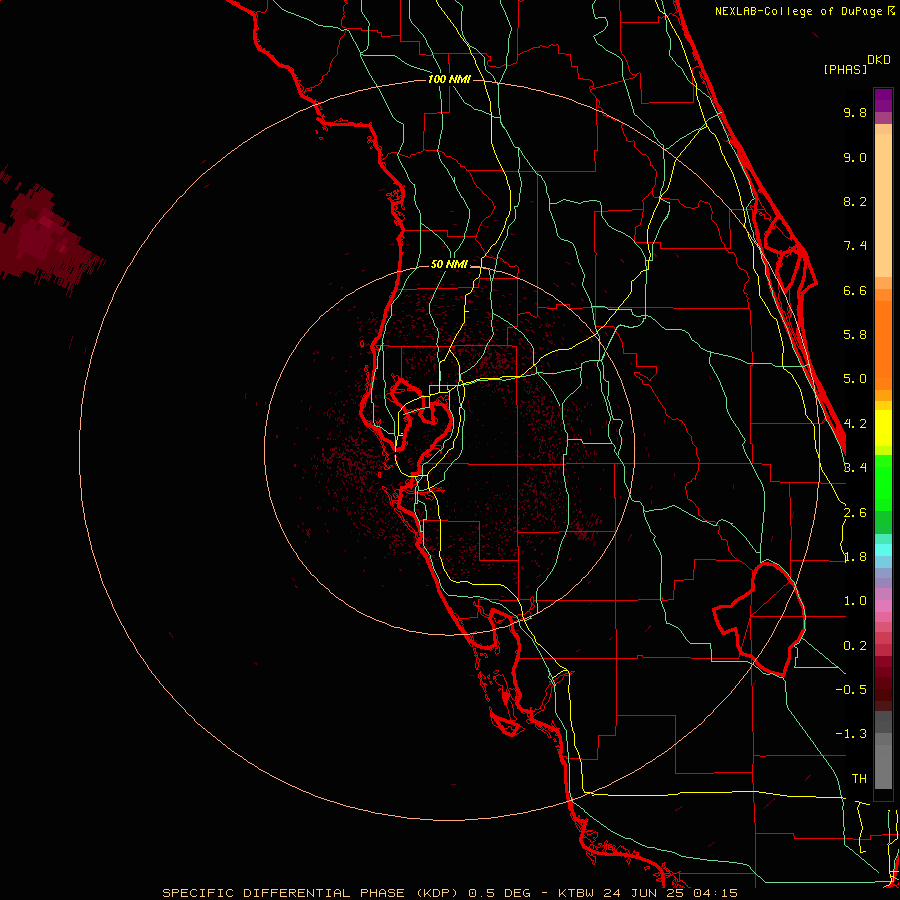
Task: Click the 2.6 value on color scale
Action: (855, 513)
